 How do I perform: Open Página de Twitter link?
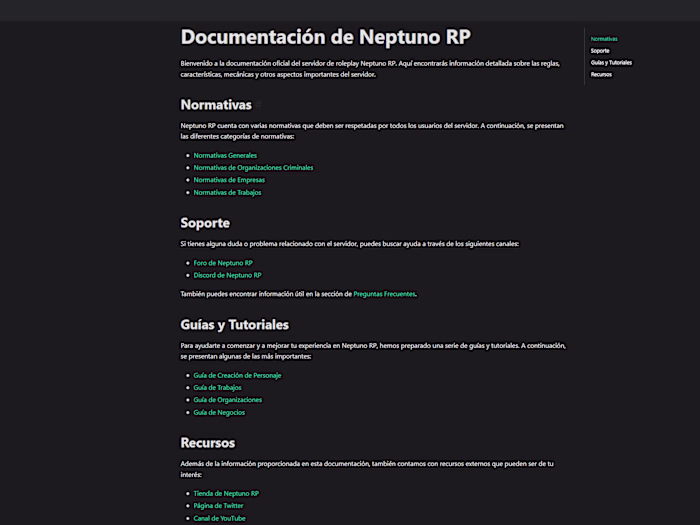(x=218, y=506)
